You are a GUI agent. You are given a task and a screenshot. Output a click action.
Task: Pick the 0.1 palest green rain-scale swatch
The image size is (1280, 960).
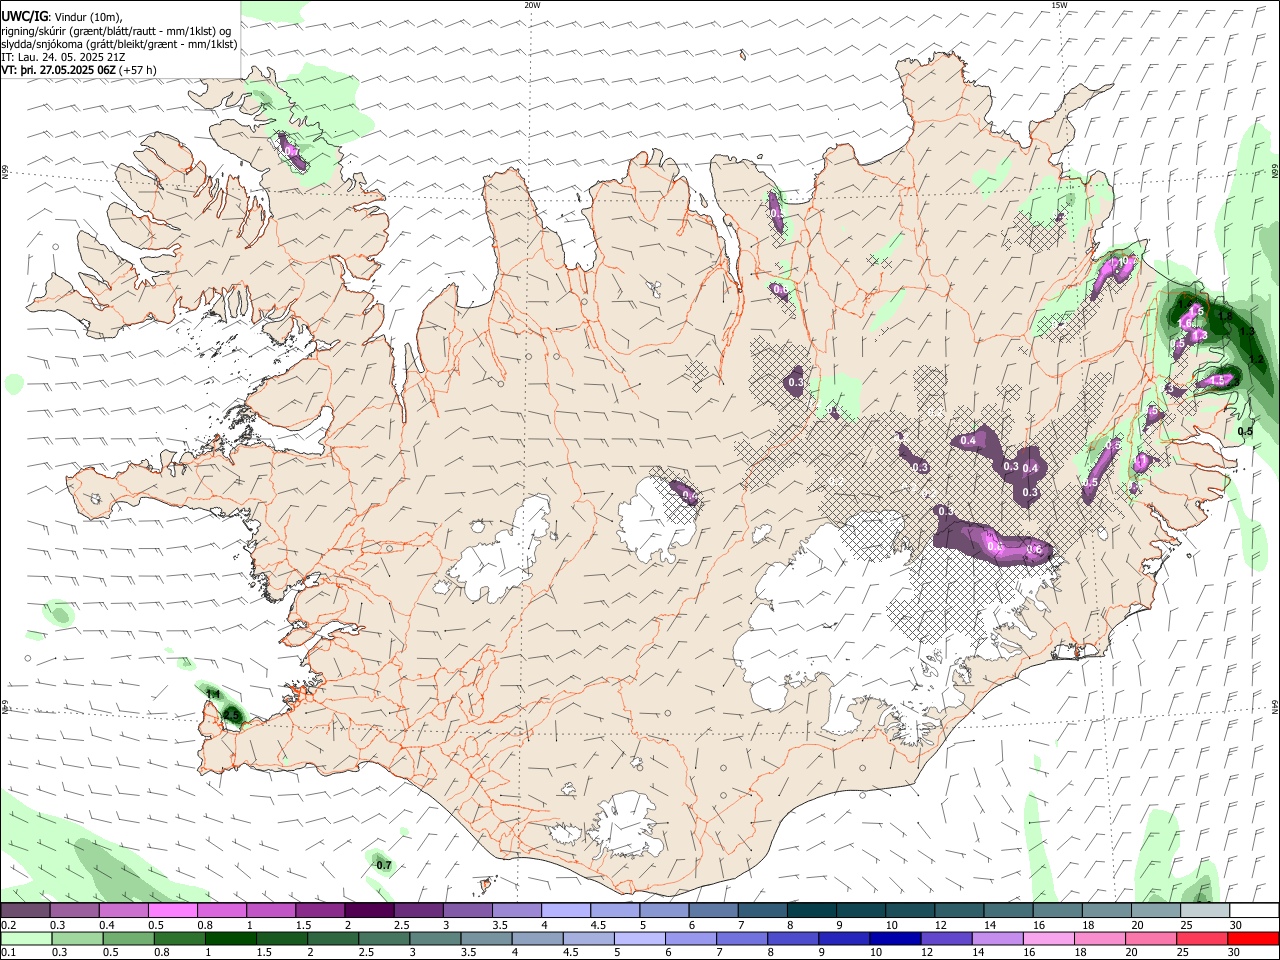[26, 938]
